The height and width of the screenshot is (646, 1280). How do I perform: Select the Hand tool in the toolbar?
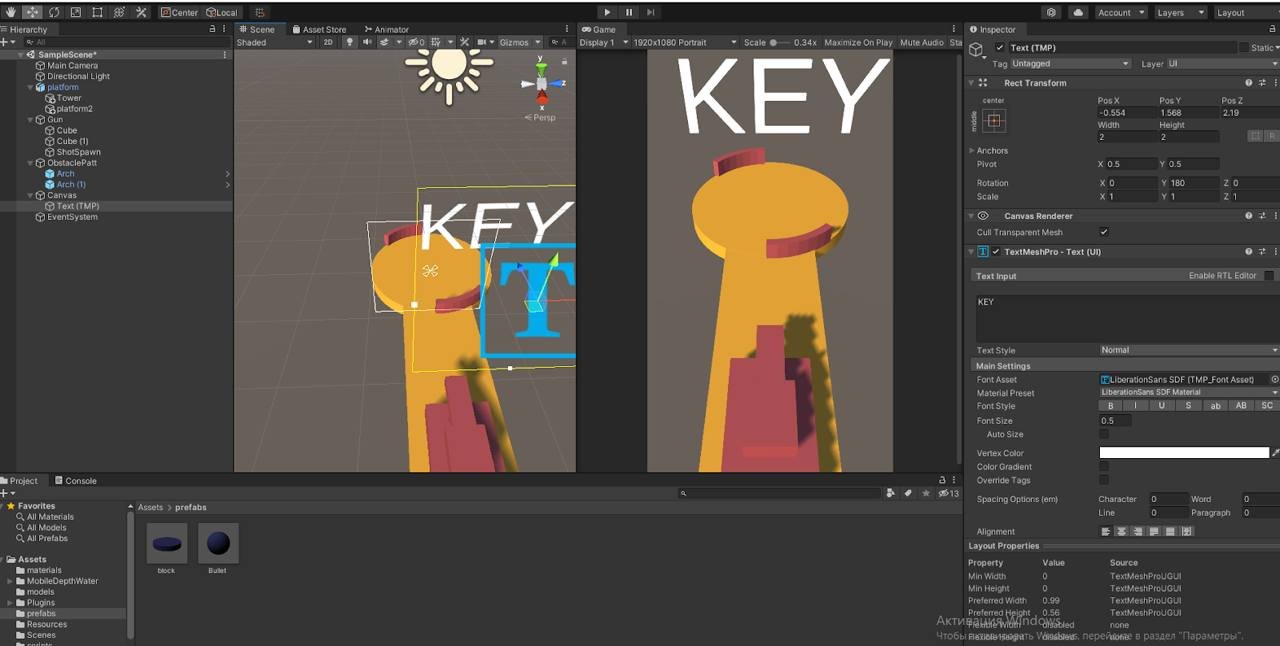coord(10,12)
